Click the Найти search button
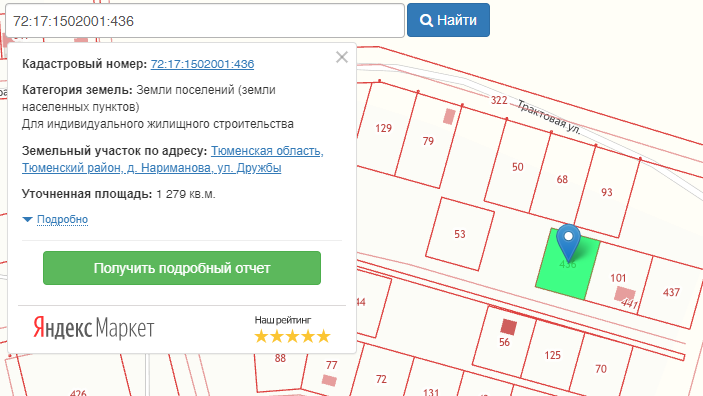This screenshot has height=396, width=703. pyautogui.click(x=448, y=20)
